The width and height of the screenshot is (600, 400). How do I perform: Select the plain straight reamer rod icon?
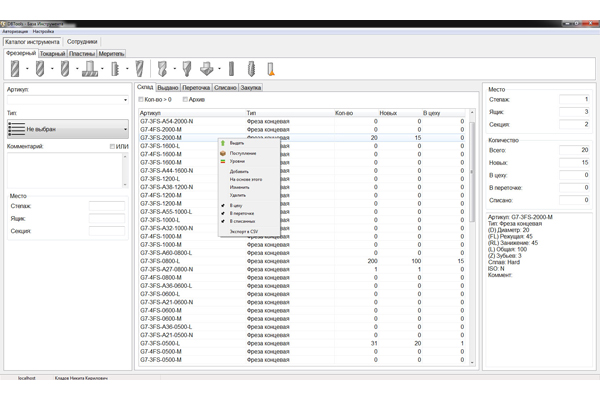tap(231, 69)
